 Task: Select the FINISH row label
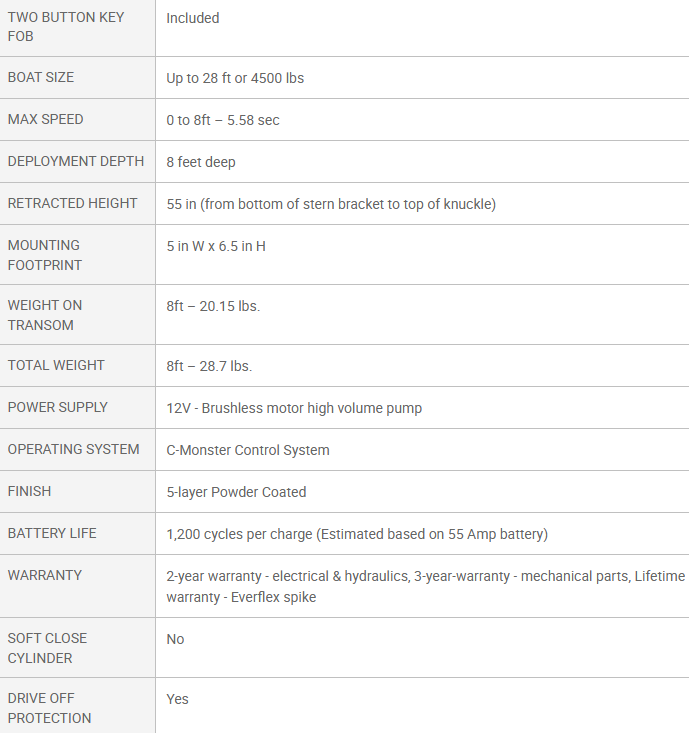click(29, 491)
